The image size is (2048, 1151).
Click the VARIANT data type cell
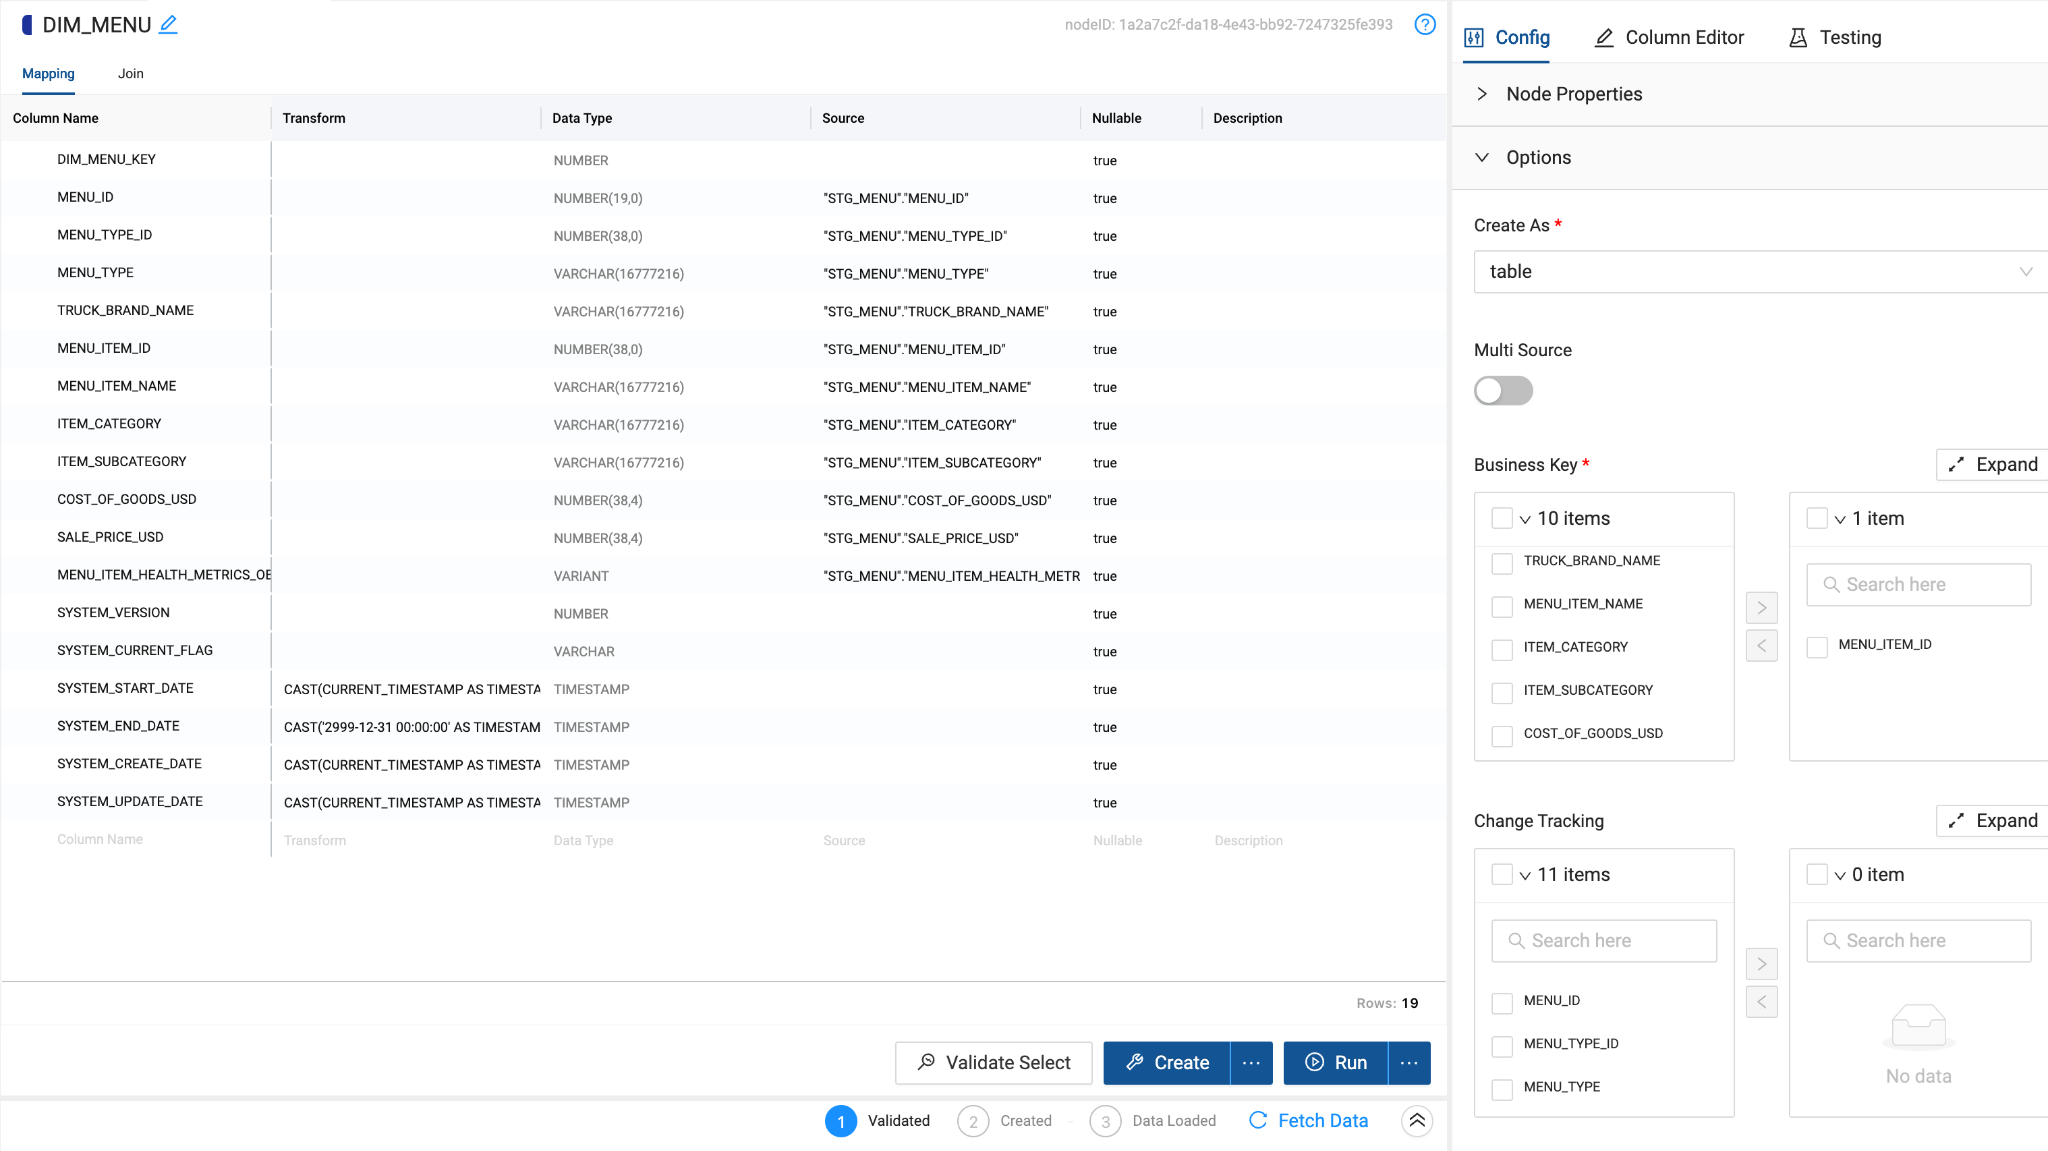[581, 576]
